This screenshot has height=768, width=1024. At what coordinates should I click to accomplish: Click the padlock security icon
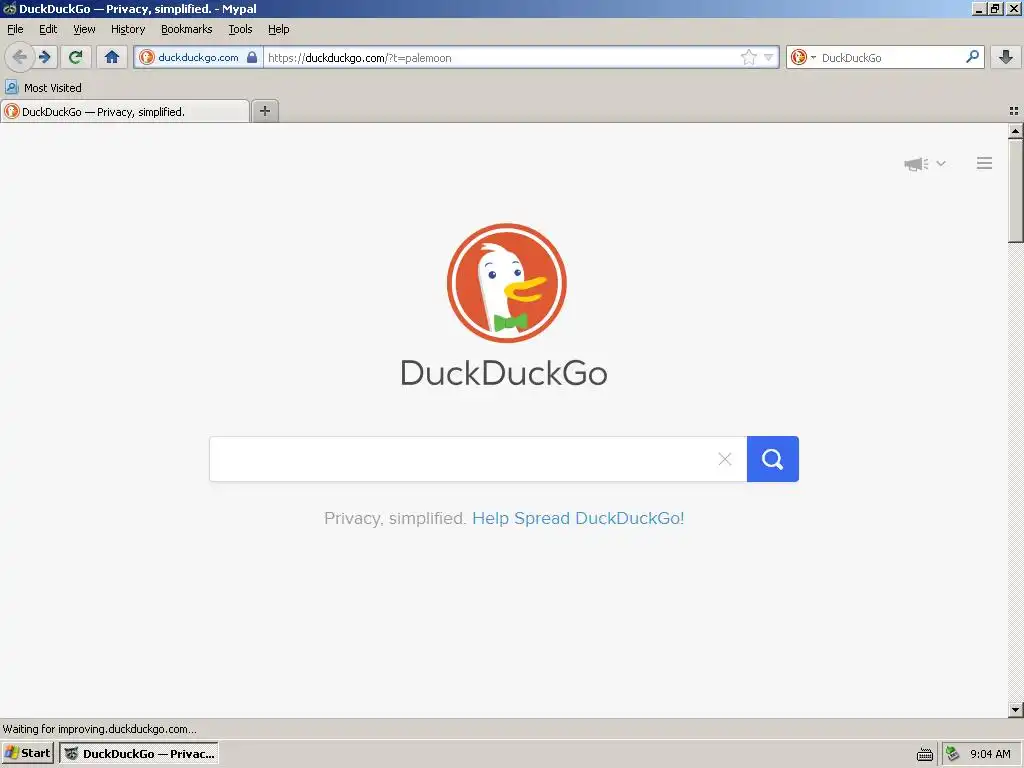[252, 57]
